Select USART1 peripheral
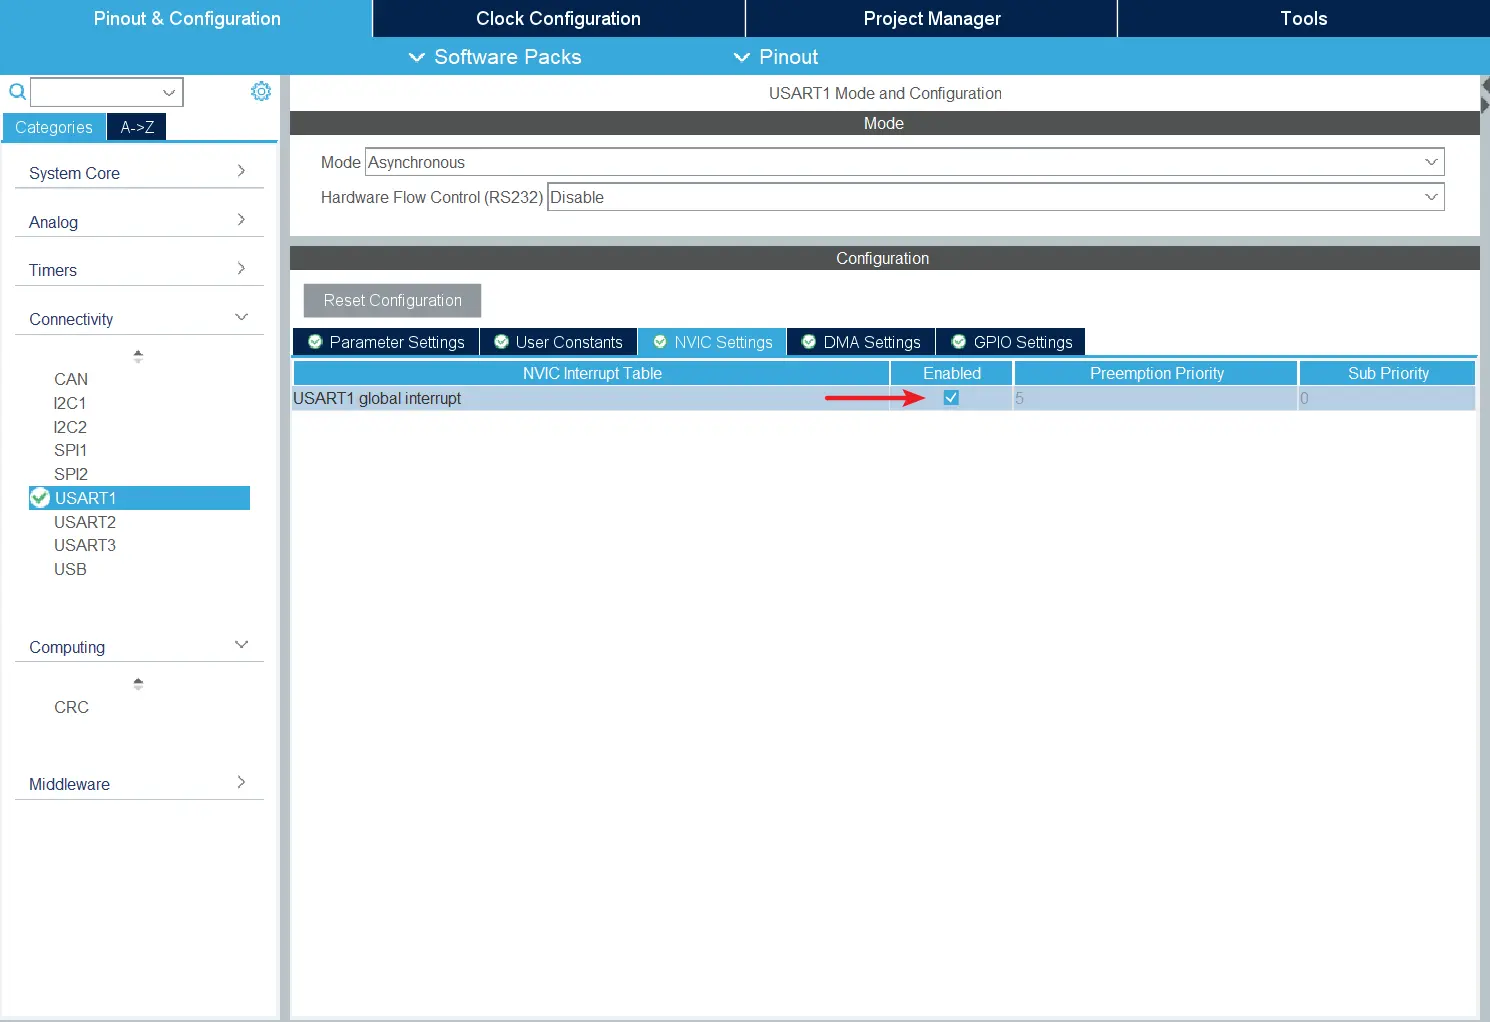This screenshot has width=1490, height=1022. [139, 498]
